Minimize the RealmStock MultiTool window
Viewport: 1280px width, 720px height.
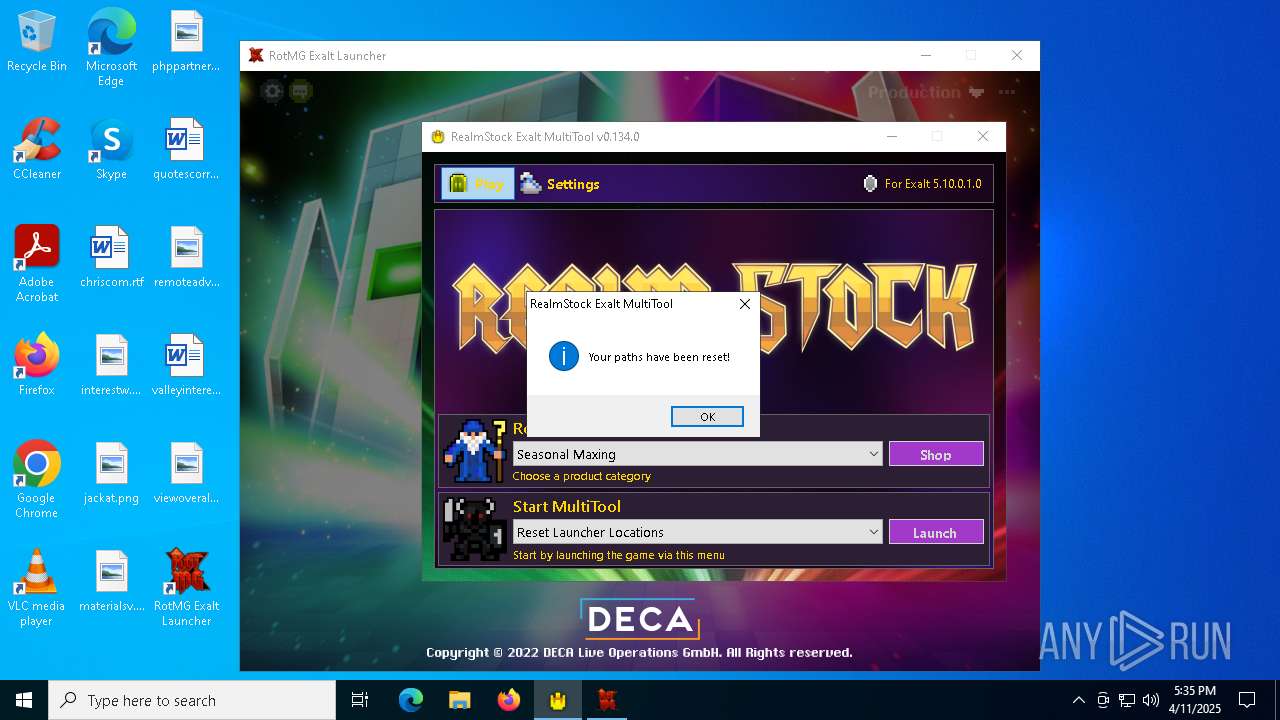892,137
